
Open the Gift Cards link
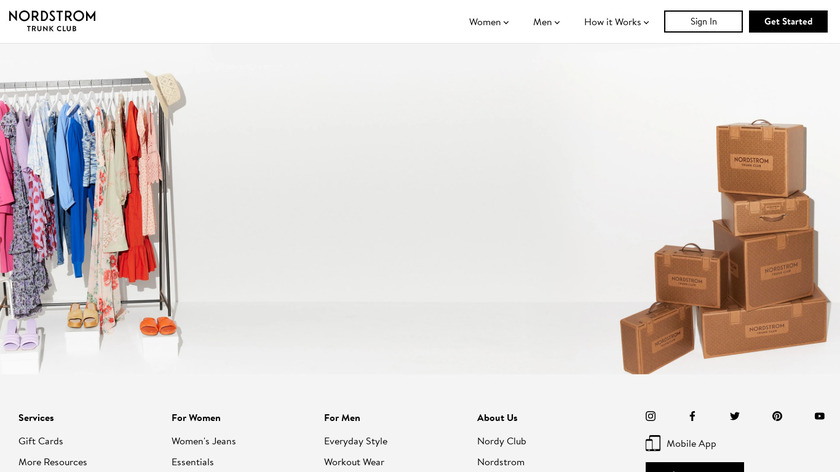pos(41,441)
